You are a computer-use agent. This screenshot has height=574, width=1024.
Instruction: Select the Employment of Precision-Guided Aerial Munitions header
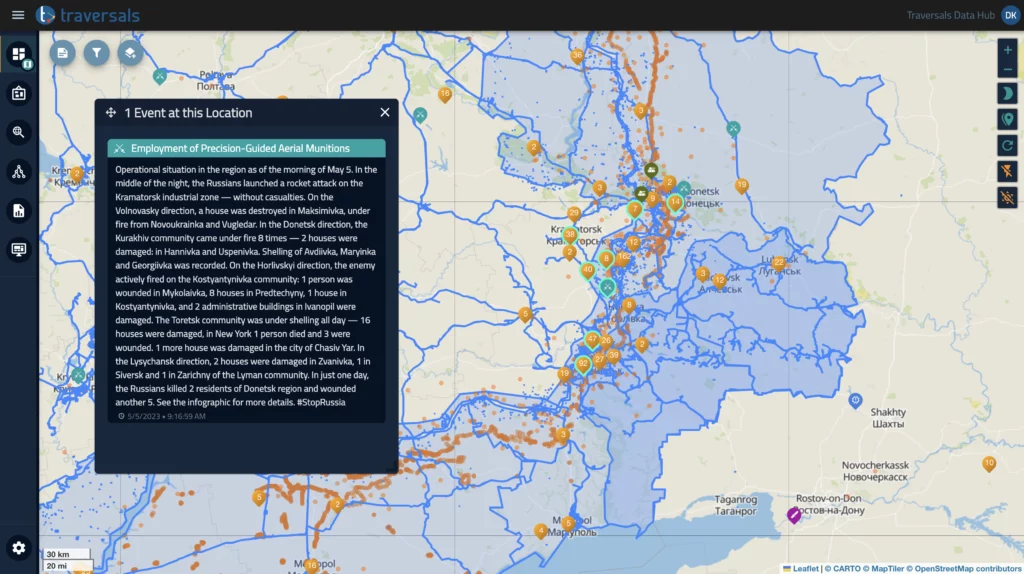247,148
